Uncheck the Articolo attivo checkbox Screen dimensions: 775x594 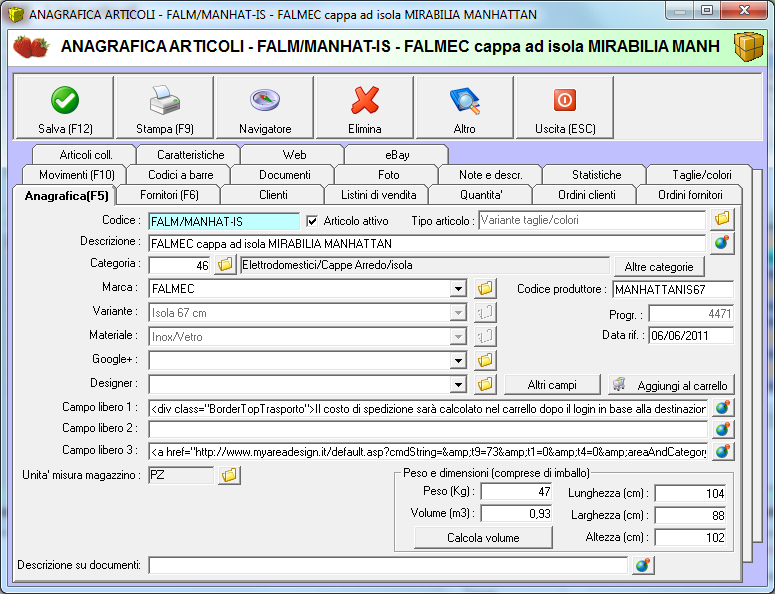(x=312, y=220)
